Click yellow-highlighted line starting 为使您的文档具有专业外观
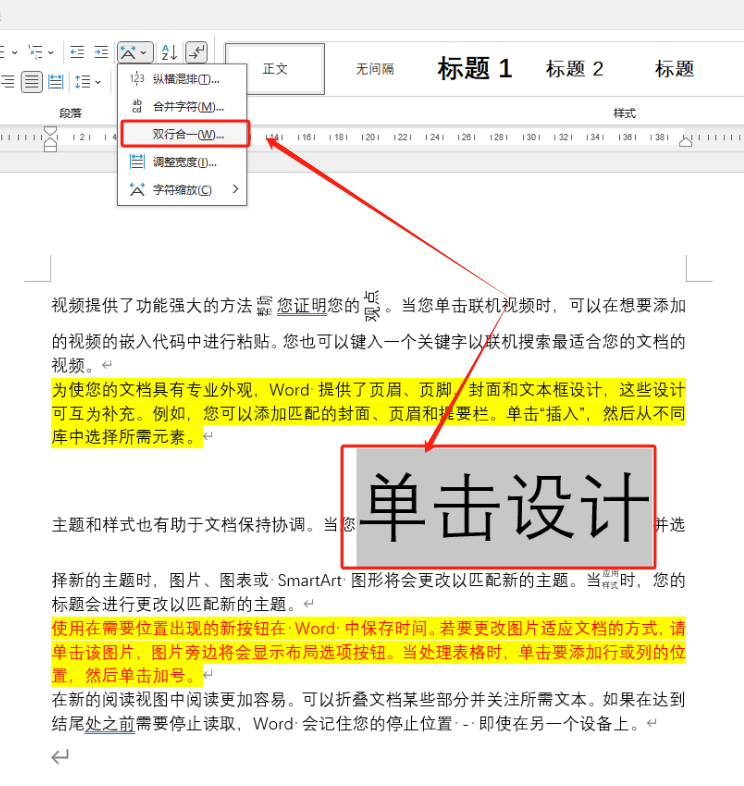Image resolution: width=744 pixels, height=786 pixels. (368, 390)
